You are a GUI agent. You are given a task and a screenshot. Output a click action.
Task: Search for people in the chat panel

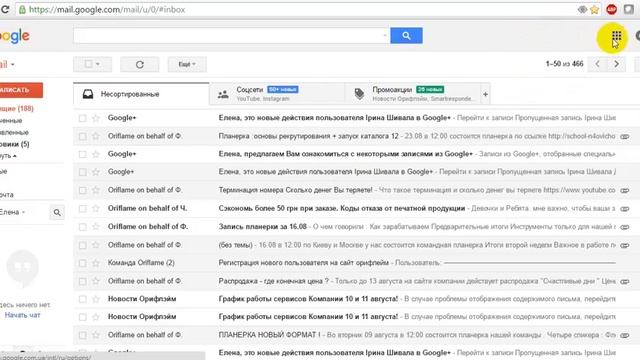[57, 212]
